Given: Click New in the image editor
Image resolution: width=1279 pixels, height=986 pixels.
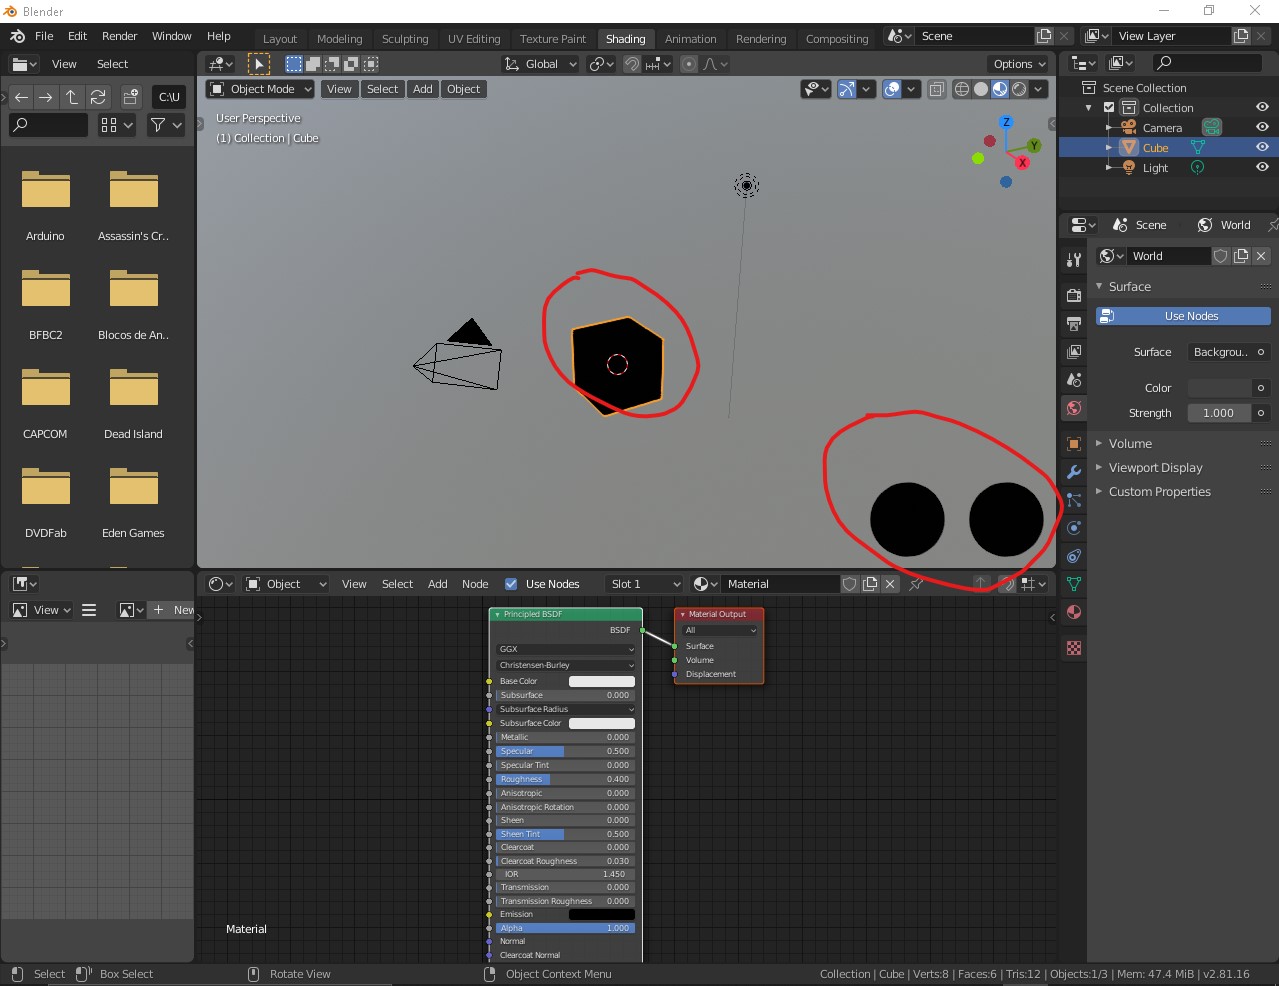Looking at the screenshot, I should 173,610.
